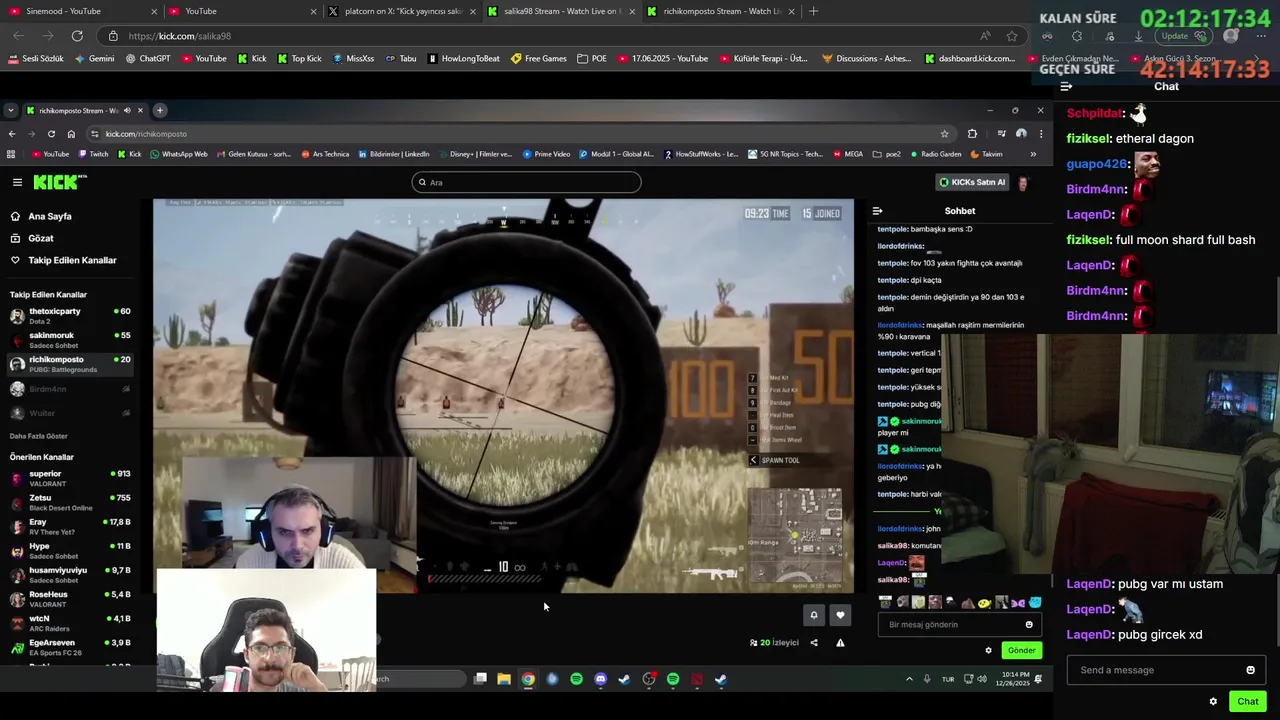Go to Ana Sayfa in sidebar

[49, 216]
